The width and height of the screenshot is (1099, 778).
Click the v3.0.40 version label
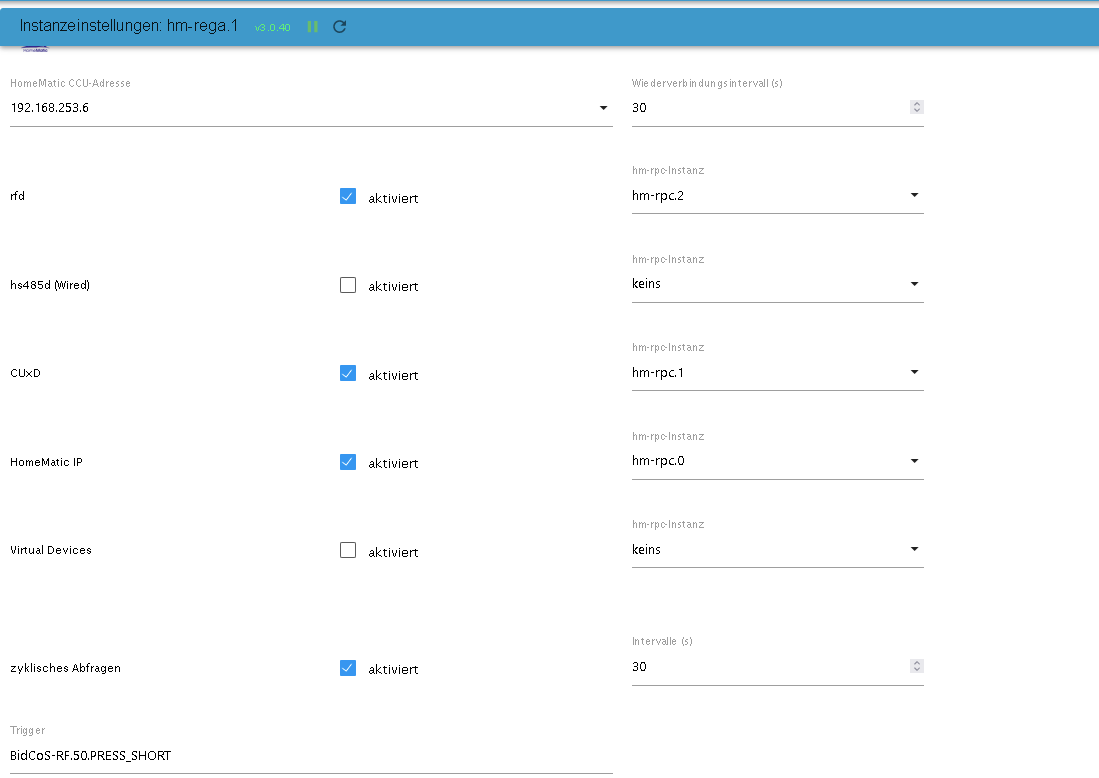pyautogui.click(x=272, y=28)
